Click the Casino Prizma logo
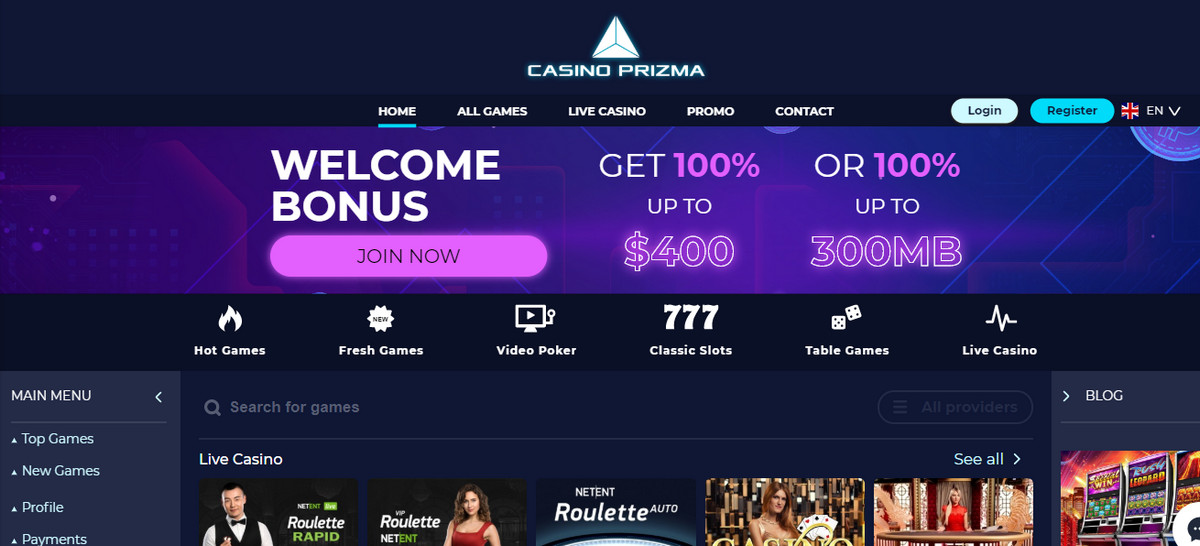The height and width of the screenshot is (546, 1200). [x=616, y=47]
